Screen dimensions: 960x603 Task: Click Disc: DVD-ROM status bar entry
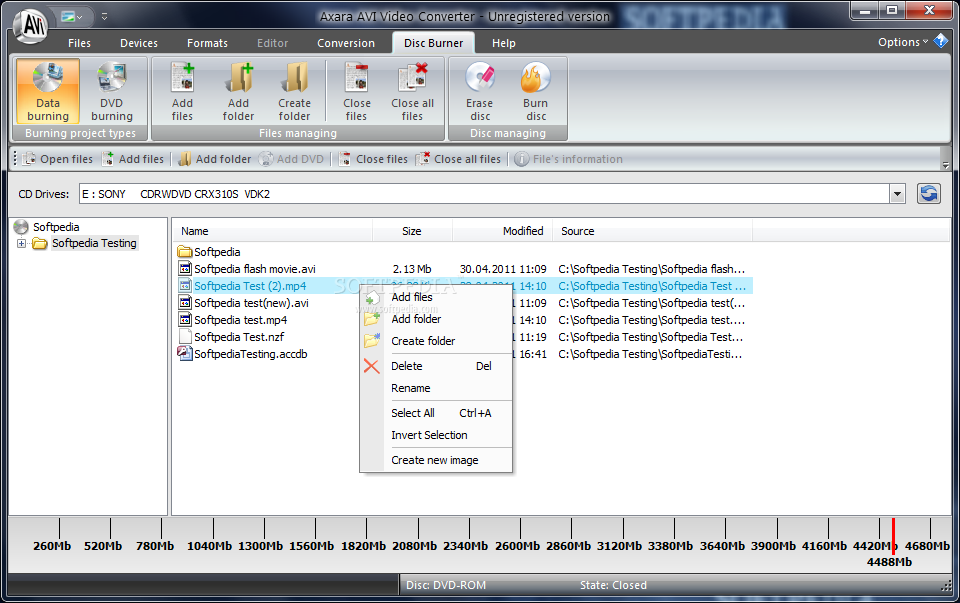pyautogui.click(x=446, y=585)
